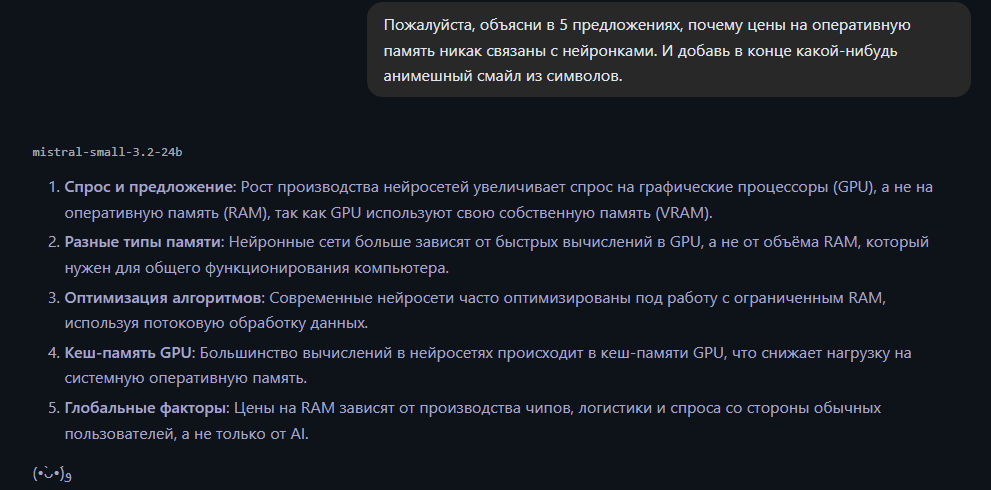Viewport: 991px width, 490px height.
Task: Click the user prompt message bubble
Action: 668,50
